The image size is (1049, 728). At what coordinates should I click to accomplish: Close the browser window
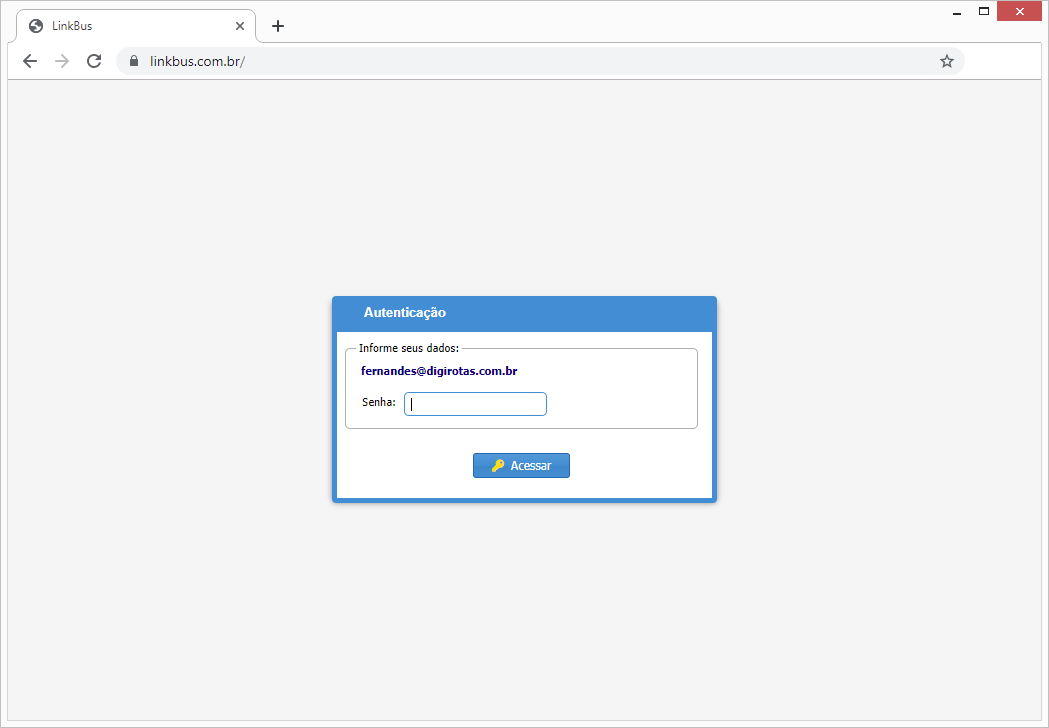1019,11
